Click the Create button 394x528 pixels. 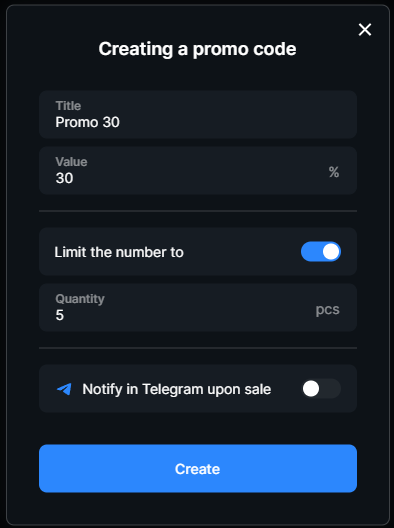coord(198,468)
